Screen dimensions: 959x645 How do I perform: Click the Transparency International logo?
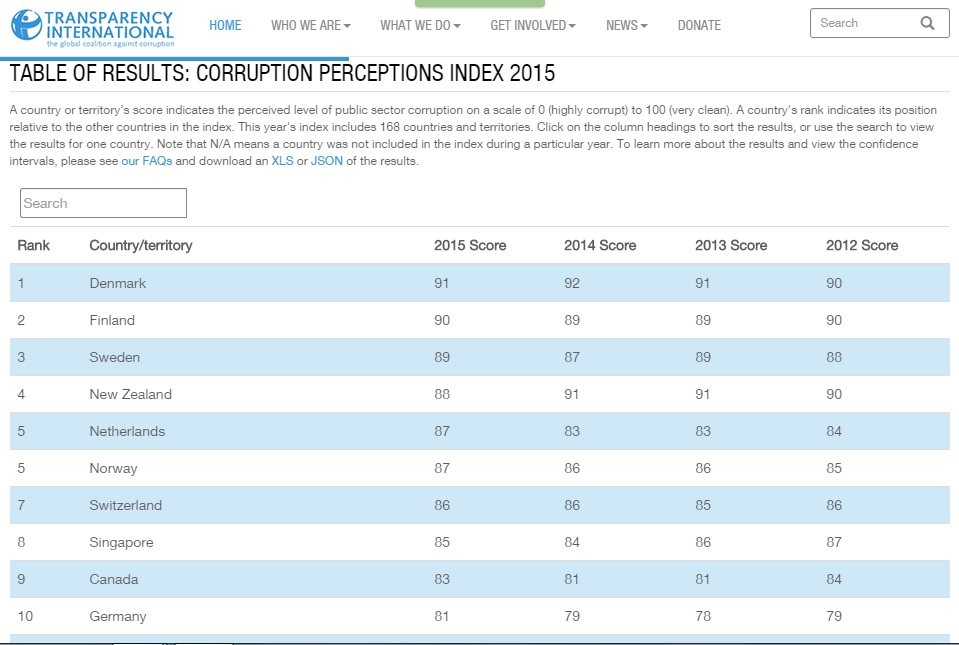(92, 27)
